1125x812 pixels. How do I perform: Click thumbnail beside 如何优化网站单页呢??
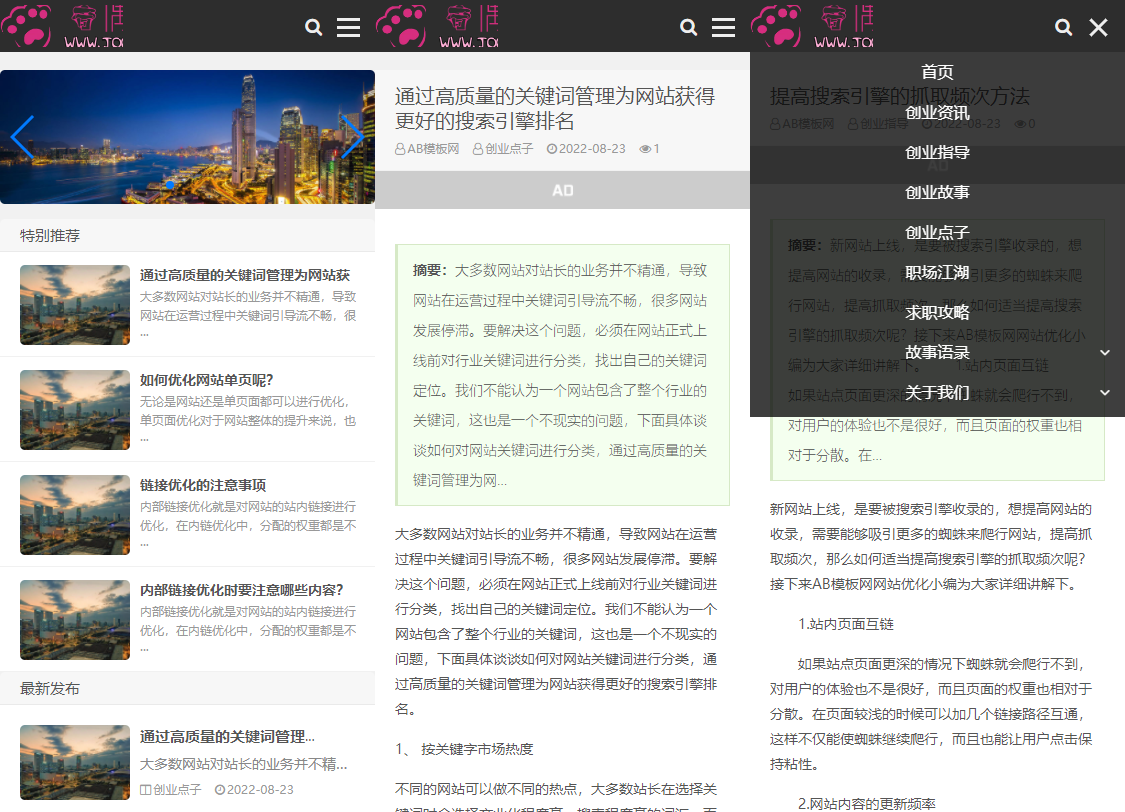click(x=75, y=410)
